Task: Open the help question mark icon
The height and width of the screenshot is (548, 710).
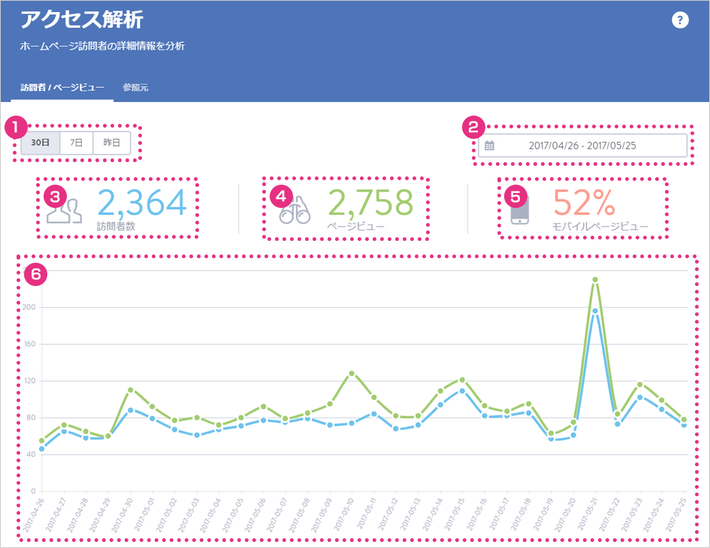Action: [x=680, y=20]
